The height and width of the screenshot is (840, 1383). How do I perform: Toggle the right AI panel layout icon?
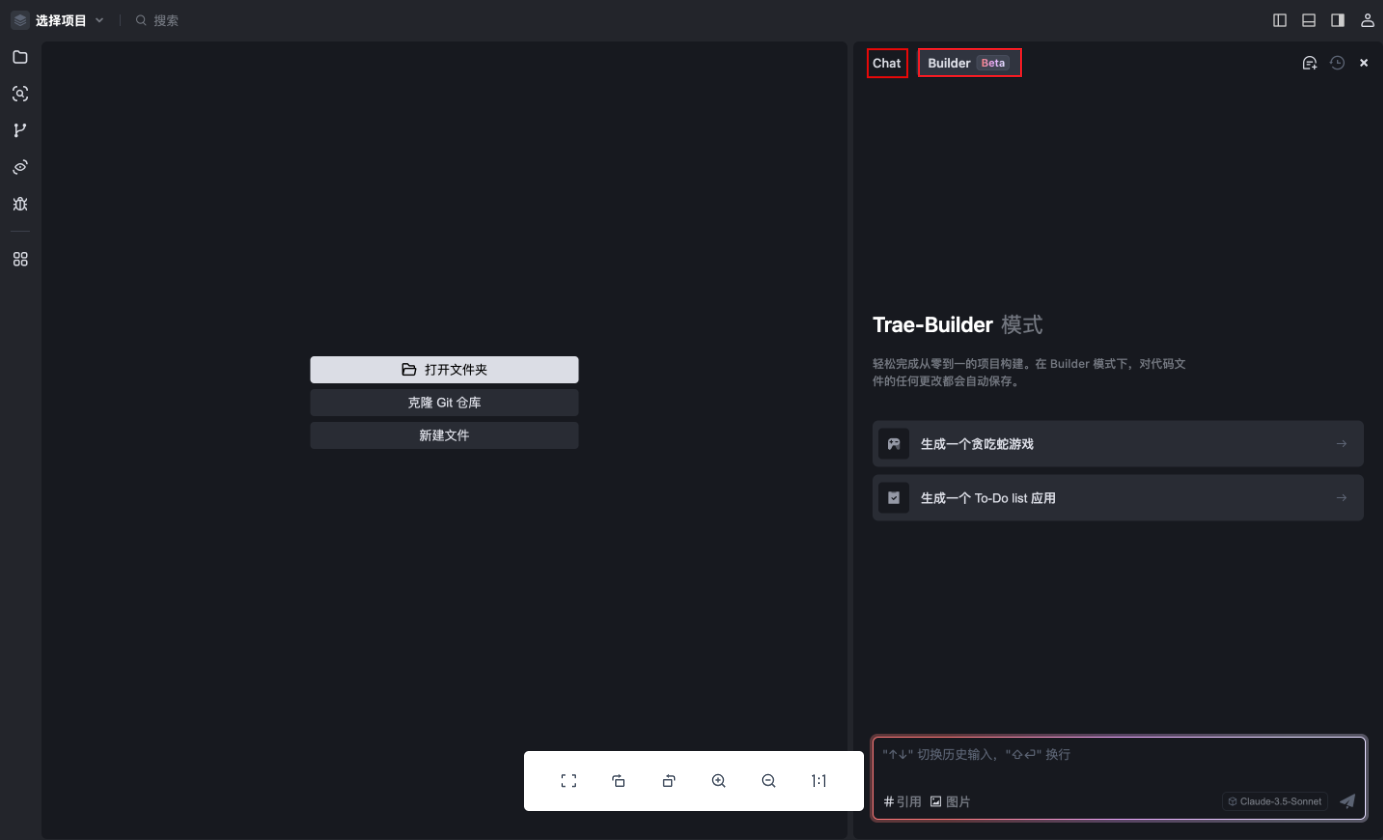click(x=1337, y=20)
